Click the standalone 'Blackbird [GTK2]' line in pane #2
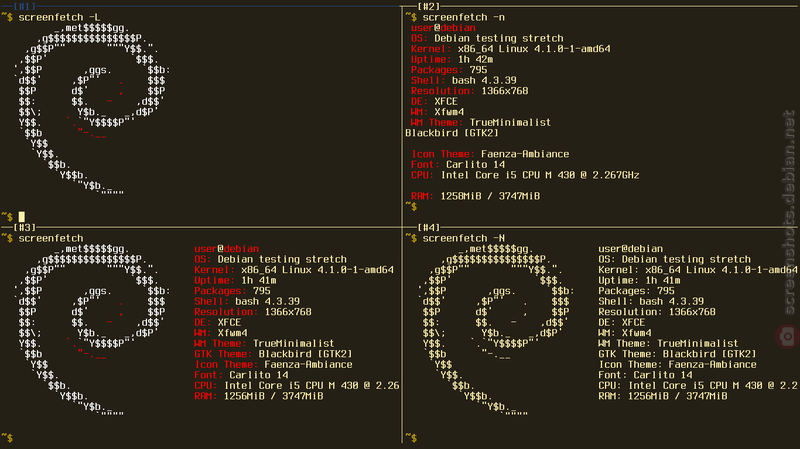This screenshot has width=800, height=449. 452,133
